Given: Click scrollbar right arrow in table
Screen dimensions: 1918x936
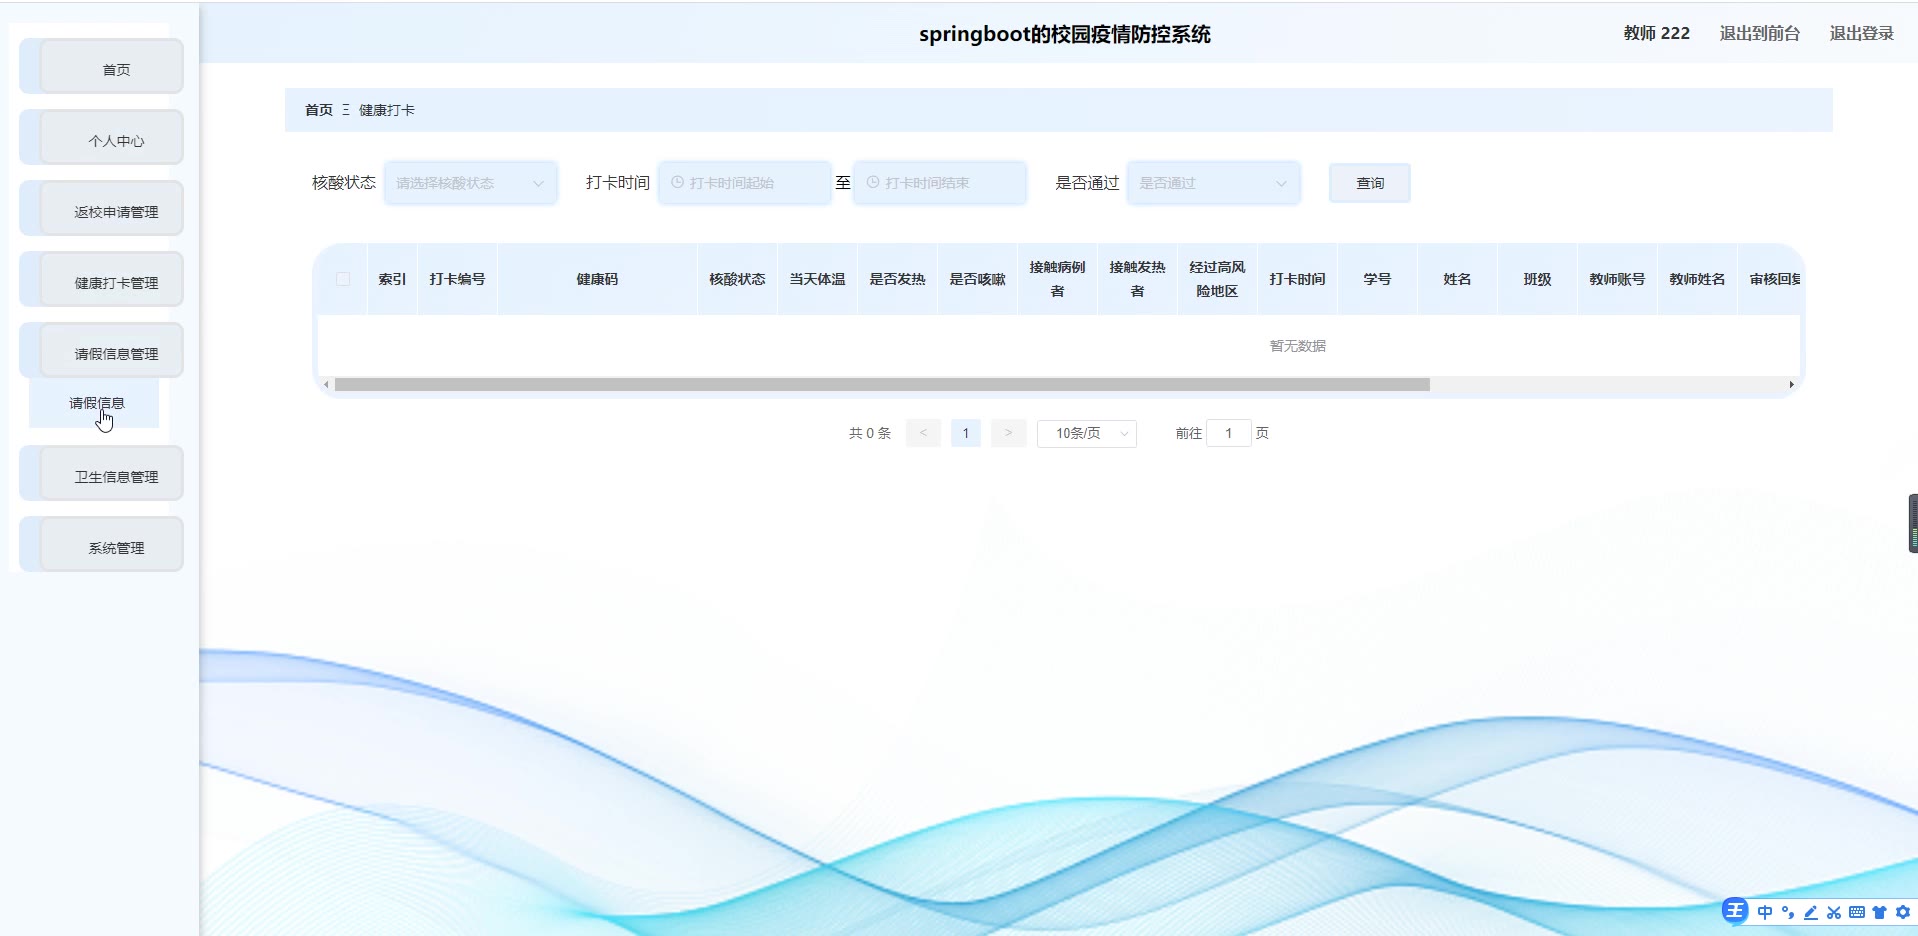Looking at the screenshot, I should point(1791,384).
